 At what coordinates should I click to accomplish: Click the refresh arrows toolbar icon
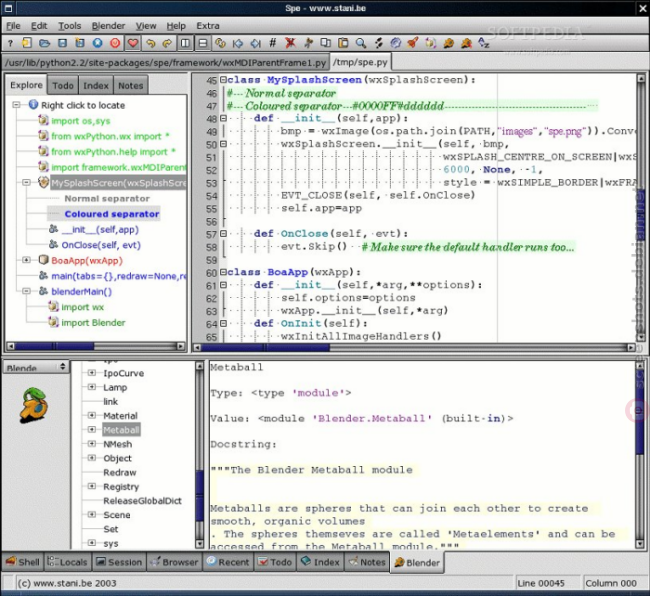click(x=221, y=43)
